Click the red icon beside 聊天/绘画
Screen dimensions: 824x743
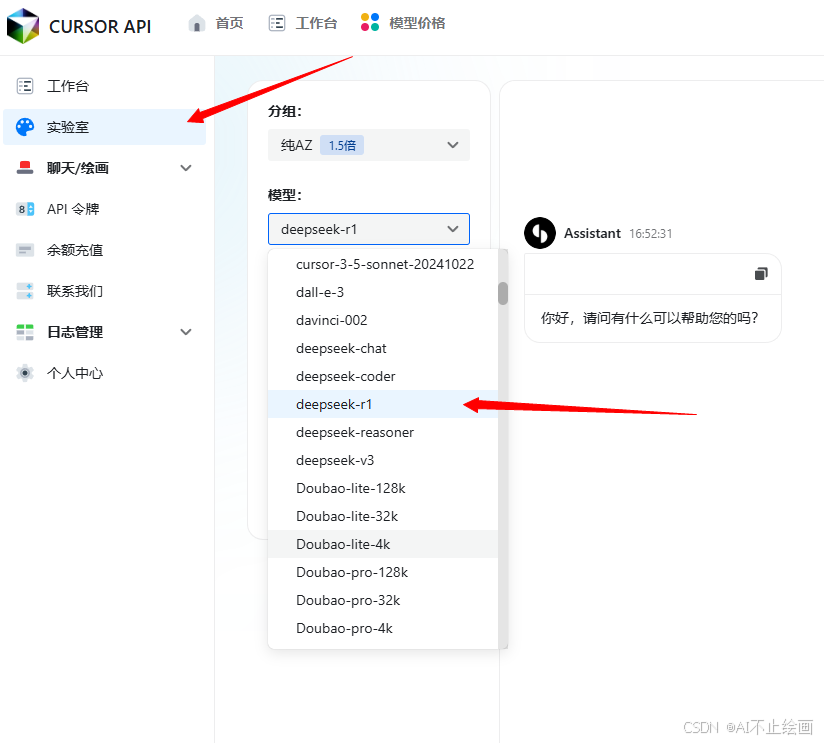click(x=25, y=168)
